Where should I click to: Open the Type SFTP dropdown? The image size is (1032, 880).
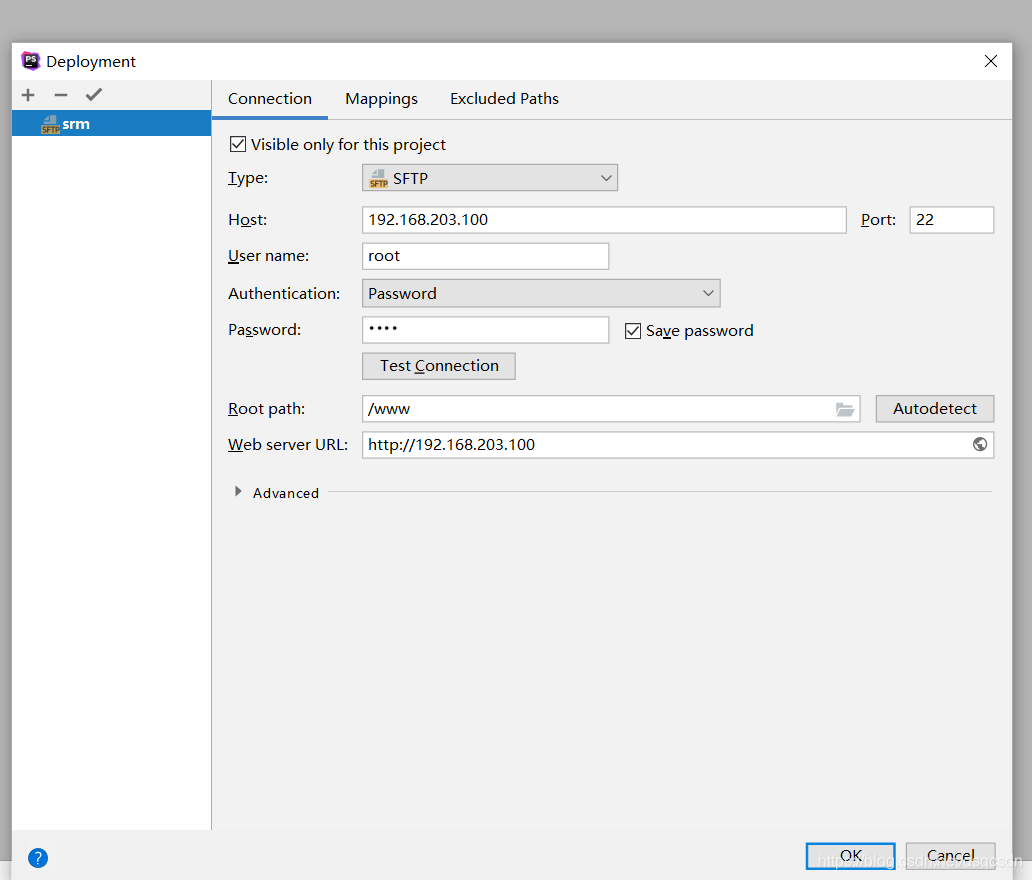point(490,178)
